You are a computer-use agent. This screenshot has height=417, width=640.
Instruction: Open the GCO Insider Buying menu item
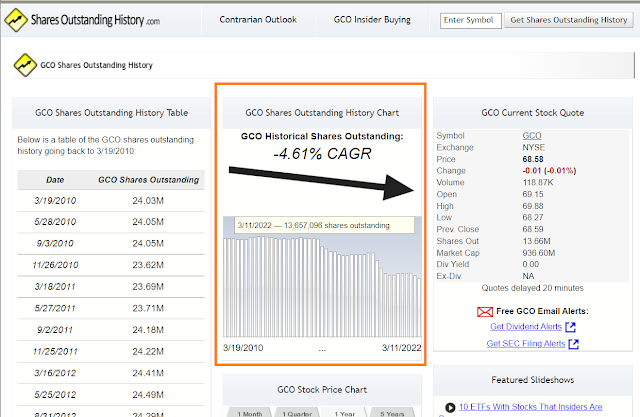click(372, 20)
